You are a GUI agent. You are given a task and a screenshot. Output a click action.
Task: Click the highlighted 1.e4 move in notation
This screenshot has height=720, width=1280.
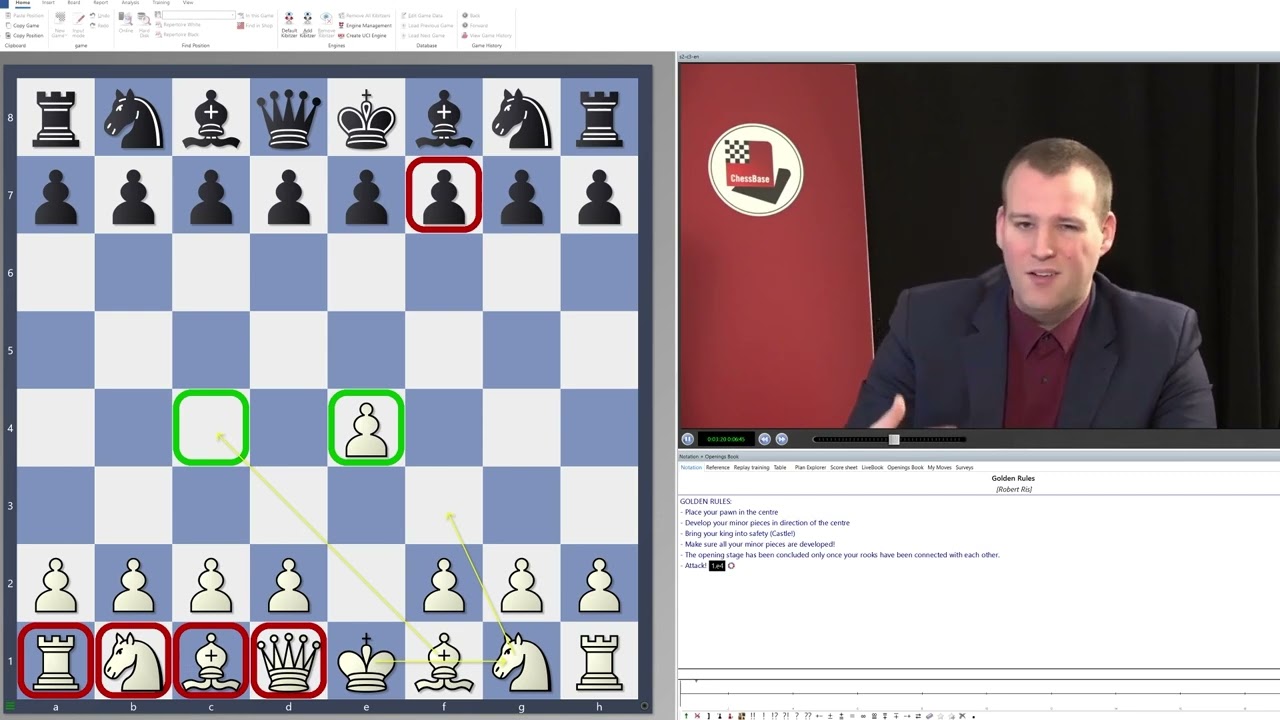(716, 566)
